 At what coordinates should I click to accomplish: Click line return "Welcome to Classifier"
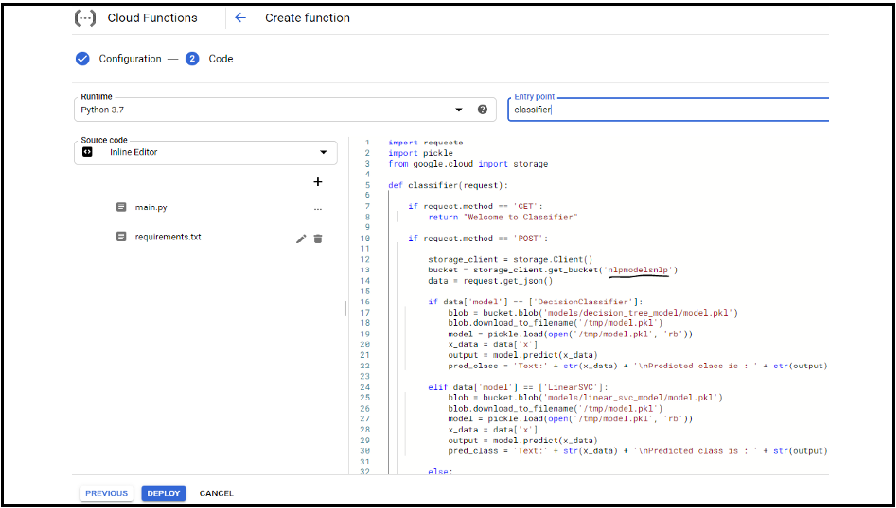click(x=503, y=217)
